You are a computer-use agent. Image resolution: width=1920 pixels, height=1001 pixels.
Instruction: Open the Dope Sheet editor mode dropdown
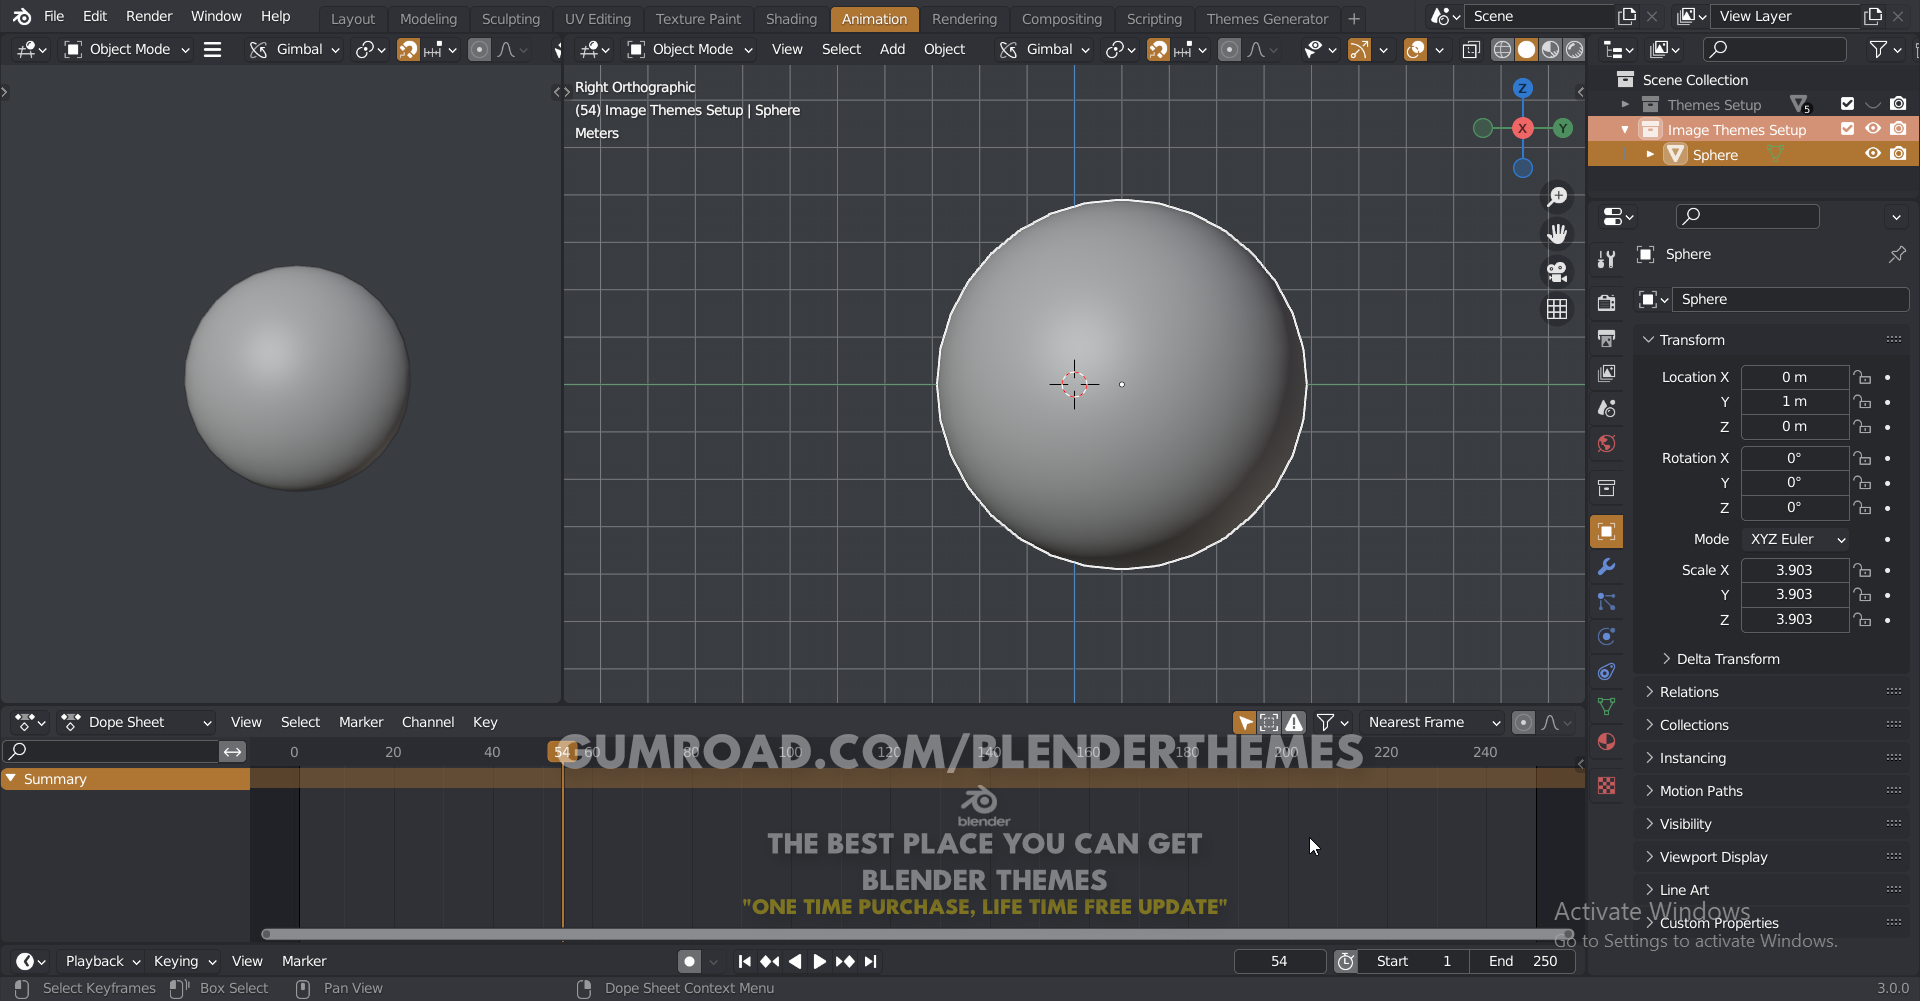pyautogui.click(x=135, y=721)
